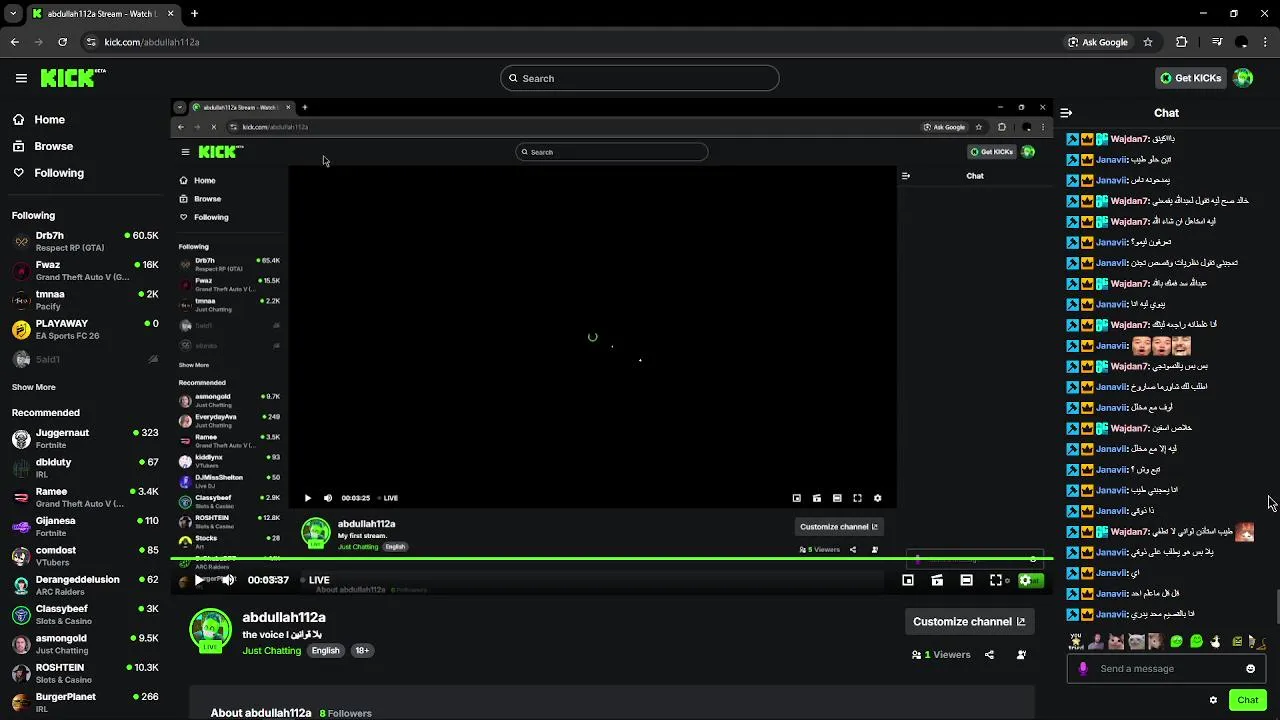Screen dimensions: 1280x720
Task: Open the Chrome three-dot menu
Action: [1266, 42]
